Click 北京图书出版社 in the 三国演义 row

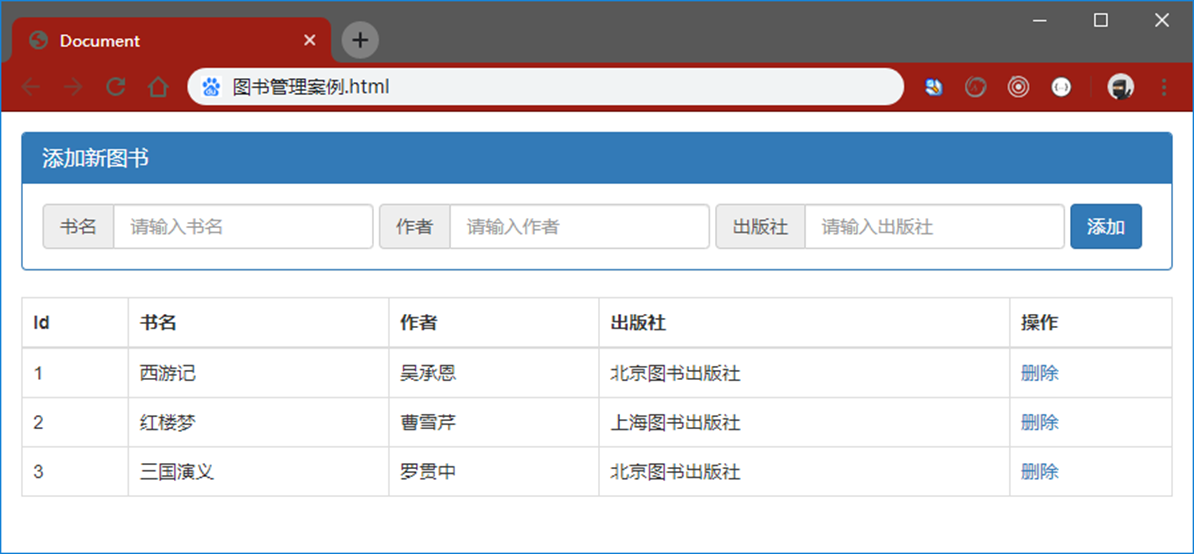click(x=675, y=472)
